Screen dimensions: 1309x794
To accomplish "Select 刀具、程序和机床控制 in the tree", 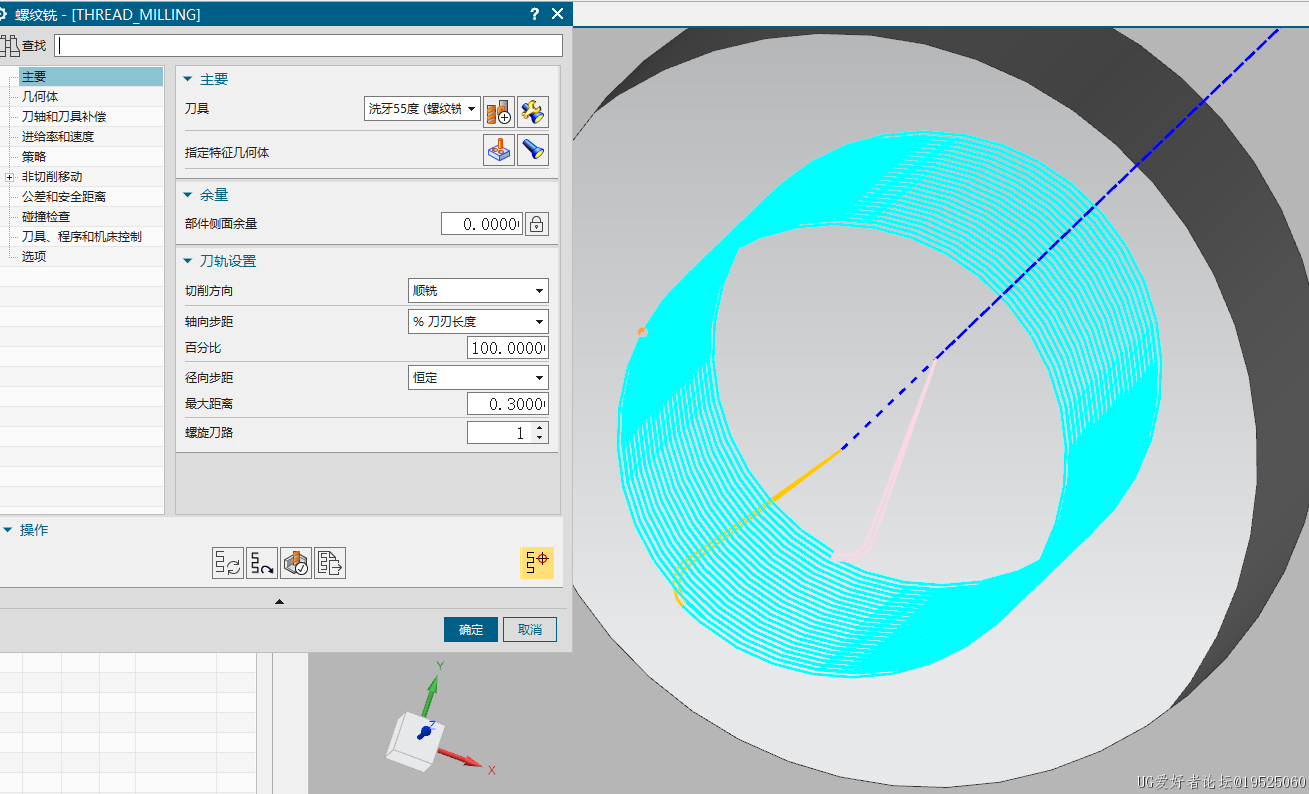I will point(82,237).
